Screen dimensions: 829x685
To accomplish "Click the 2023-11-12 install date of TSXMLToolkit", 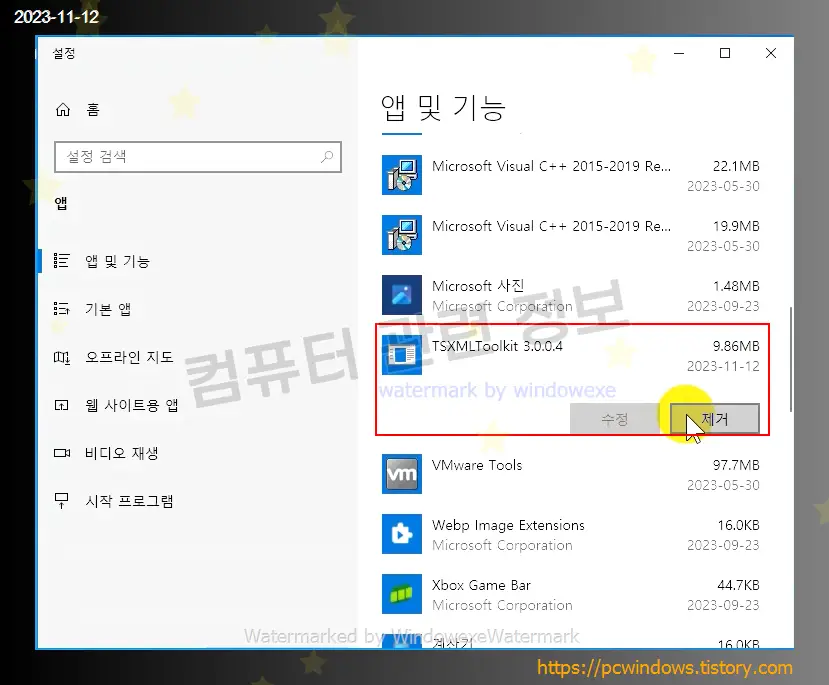I will (x=723, y=366).
